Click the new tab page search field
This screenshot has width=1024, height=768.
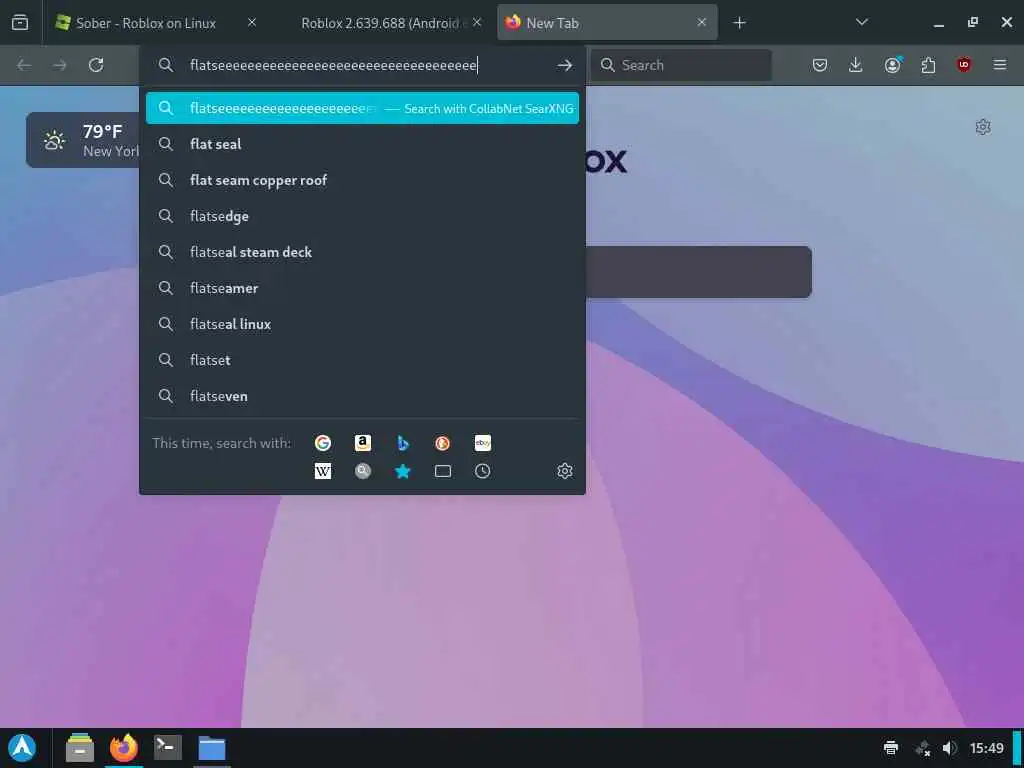pyautogui.click(x=699, y=272)
